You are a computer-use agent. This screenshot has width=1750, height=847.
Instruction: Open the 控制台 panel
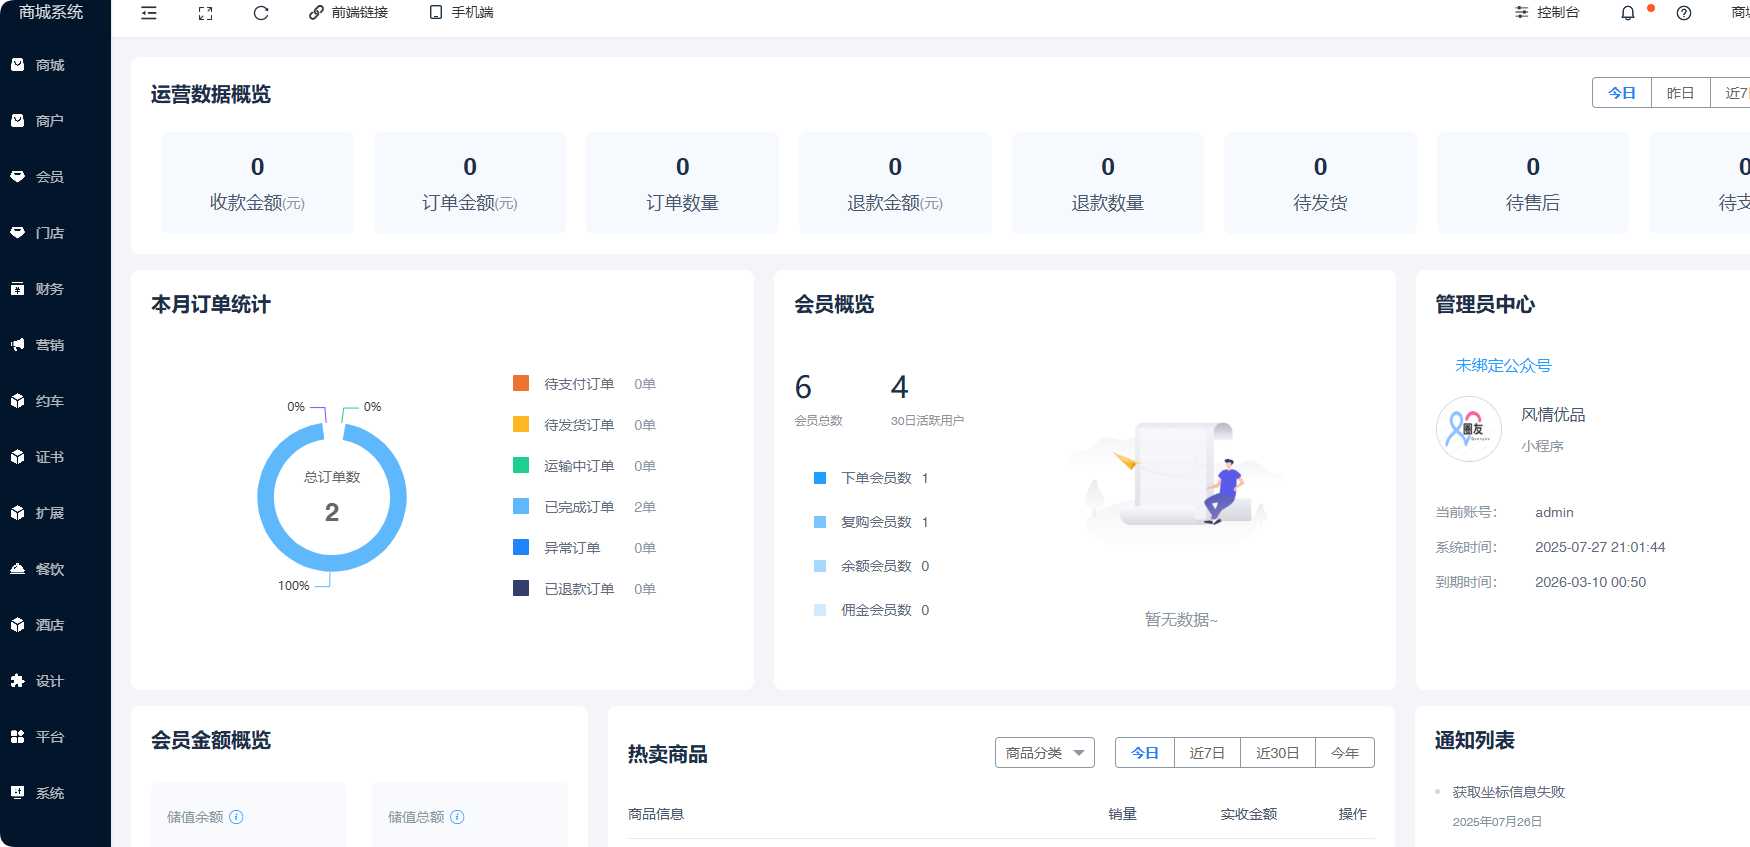[1547, 13]
